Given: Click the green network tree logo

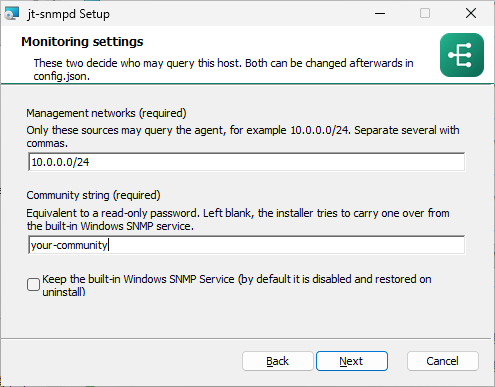Looking at the screenshot, I should tap(462, 55).
